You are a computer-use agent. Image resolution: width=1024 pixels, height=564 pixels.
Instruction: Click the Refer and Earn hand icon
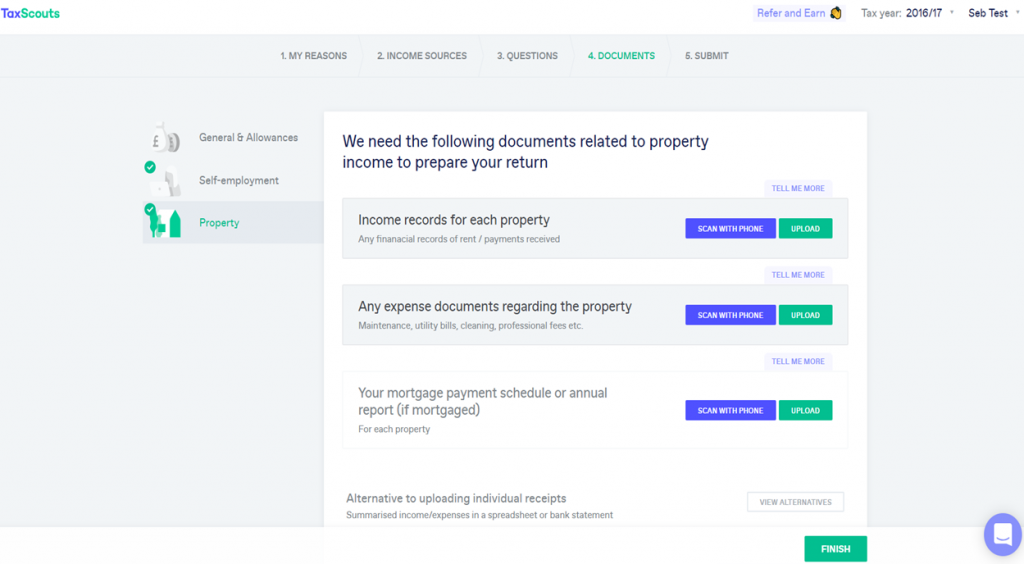click(835, 13)
